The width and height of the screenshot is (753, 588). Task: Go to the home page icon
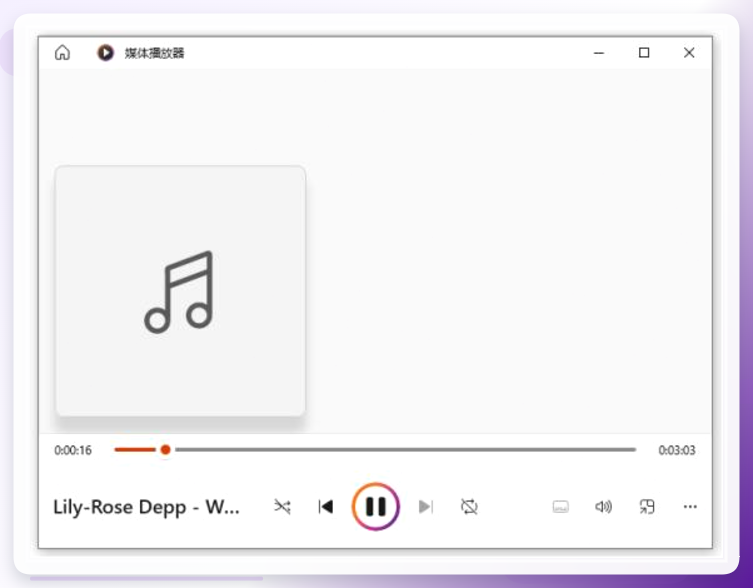(x=62, y=52)
